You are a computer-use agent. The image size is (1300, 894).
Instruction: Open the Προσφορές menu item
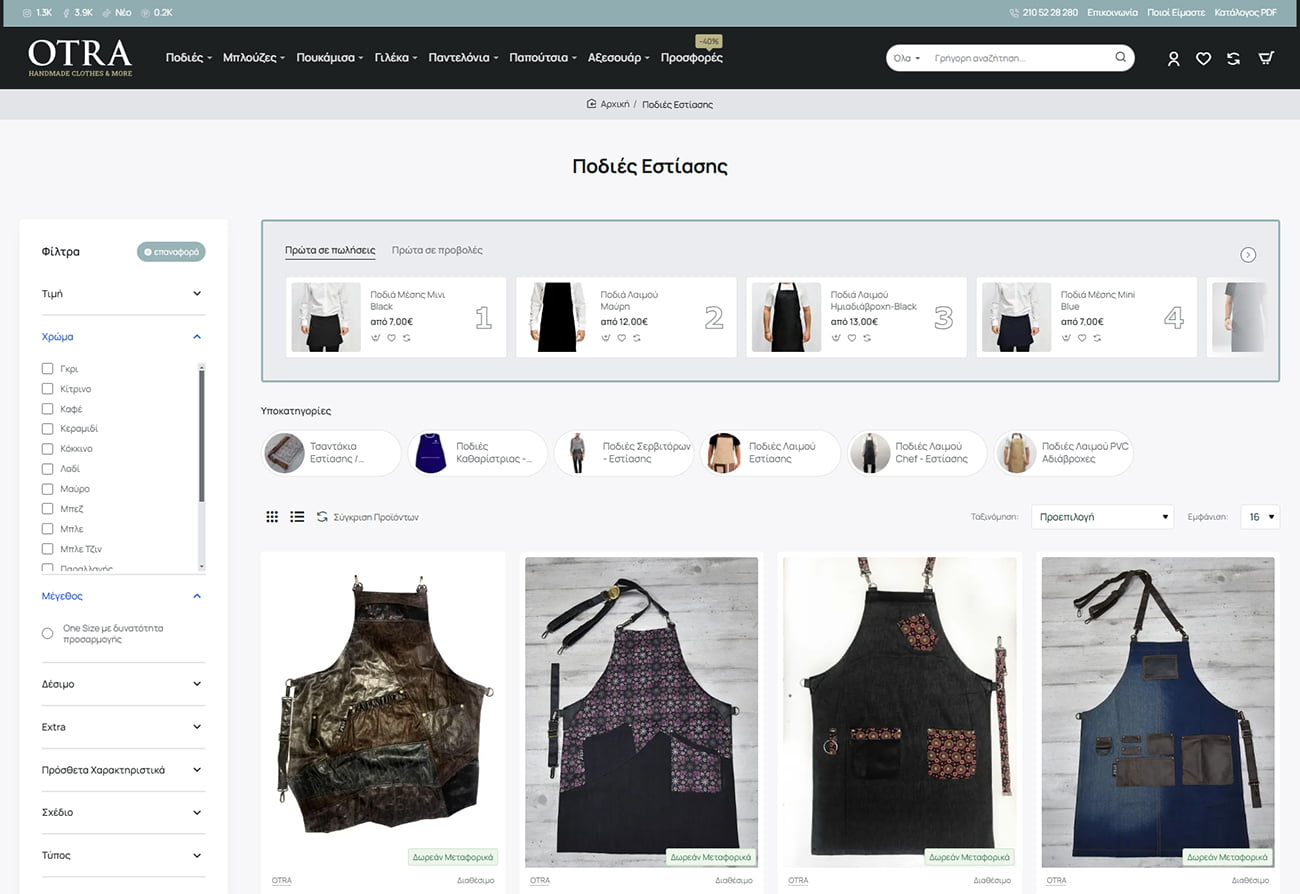691,58
